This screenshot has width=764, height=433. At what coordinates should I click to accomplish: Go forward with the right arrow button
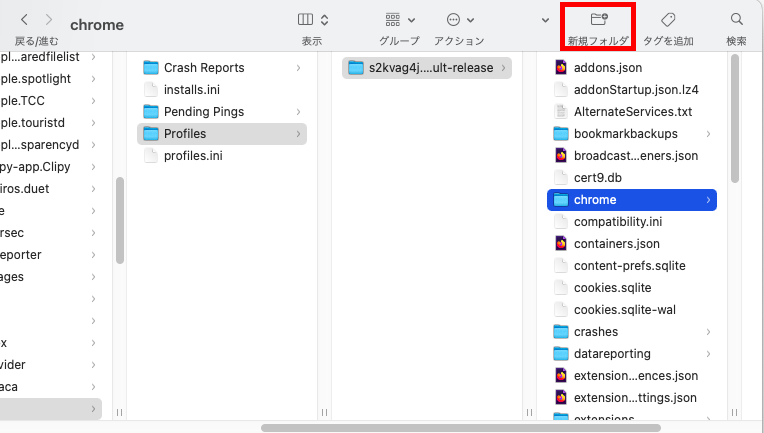coord(49,19)
